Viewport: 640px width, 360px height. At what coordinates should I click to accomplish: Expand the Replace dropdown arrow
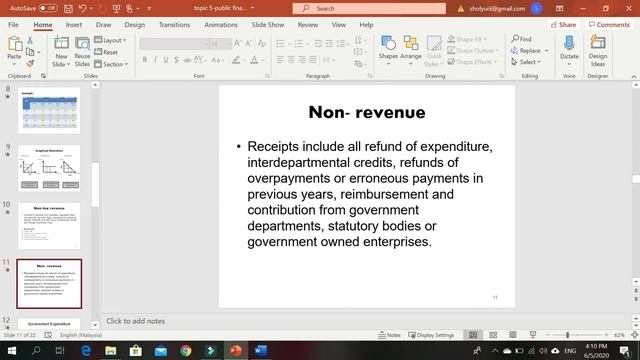point(547,51)
